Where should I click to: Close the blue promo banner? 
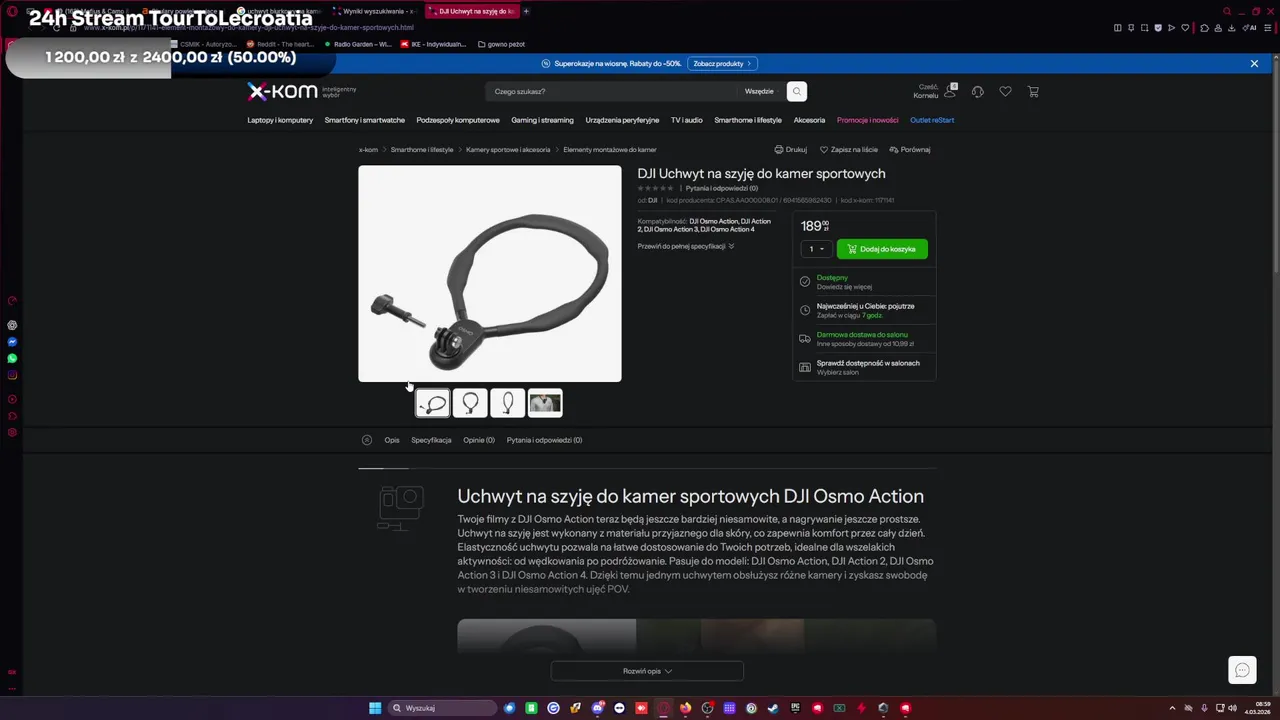(1254, 63)
